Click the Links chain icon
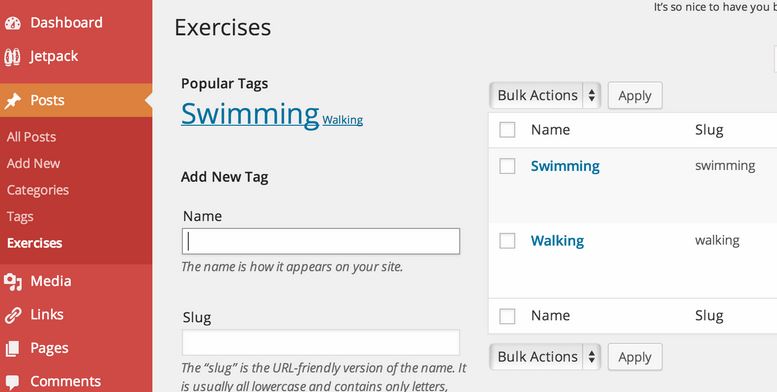This screenshot has height=392, width=777. 12,315
